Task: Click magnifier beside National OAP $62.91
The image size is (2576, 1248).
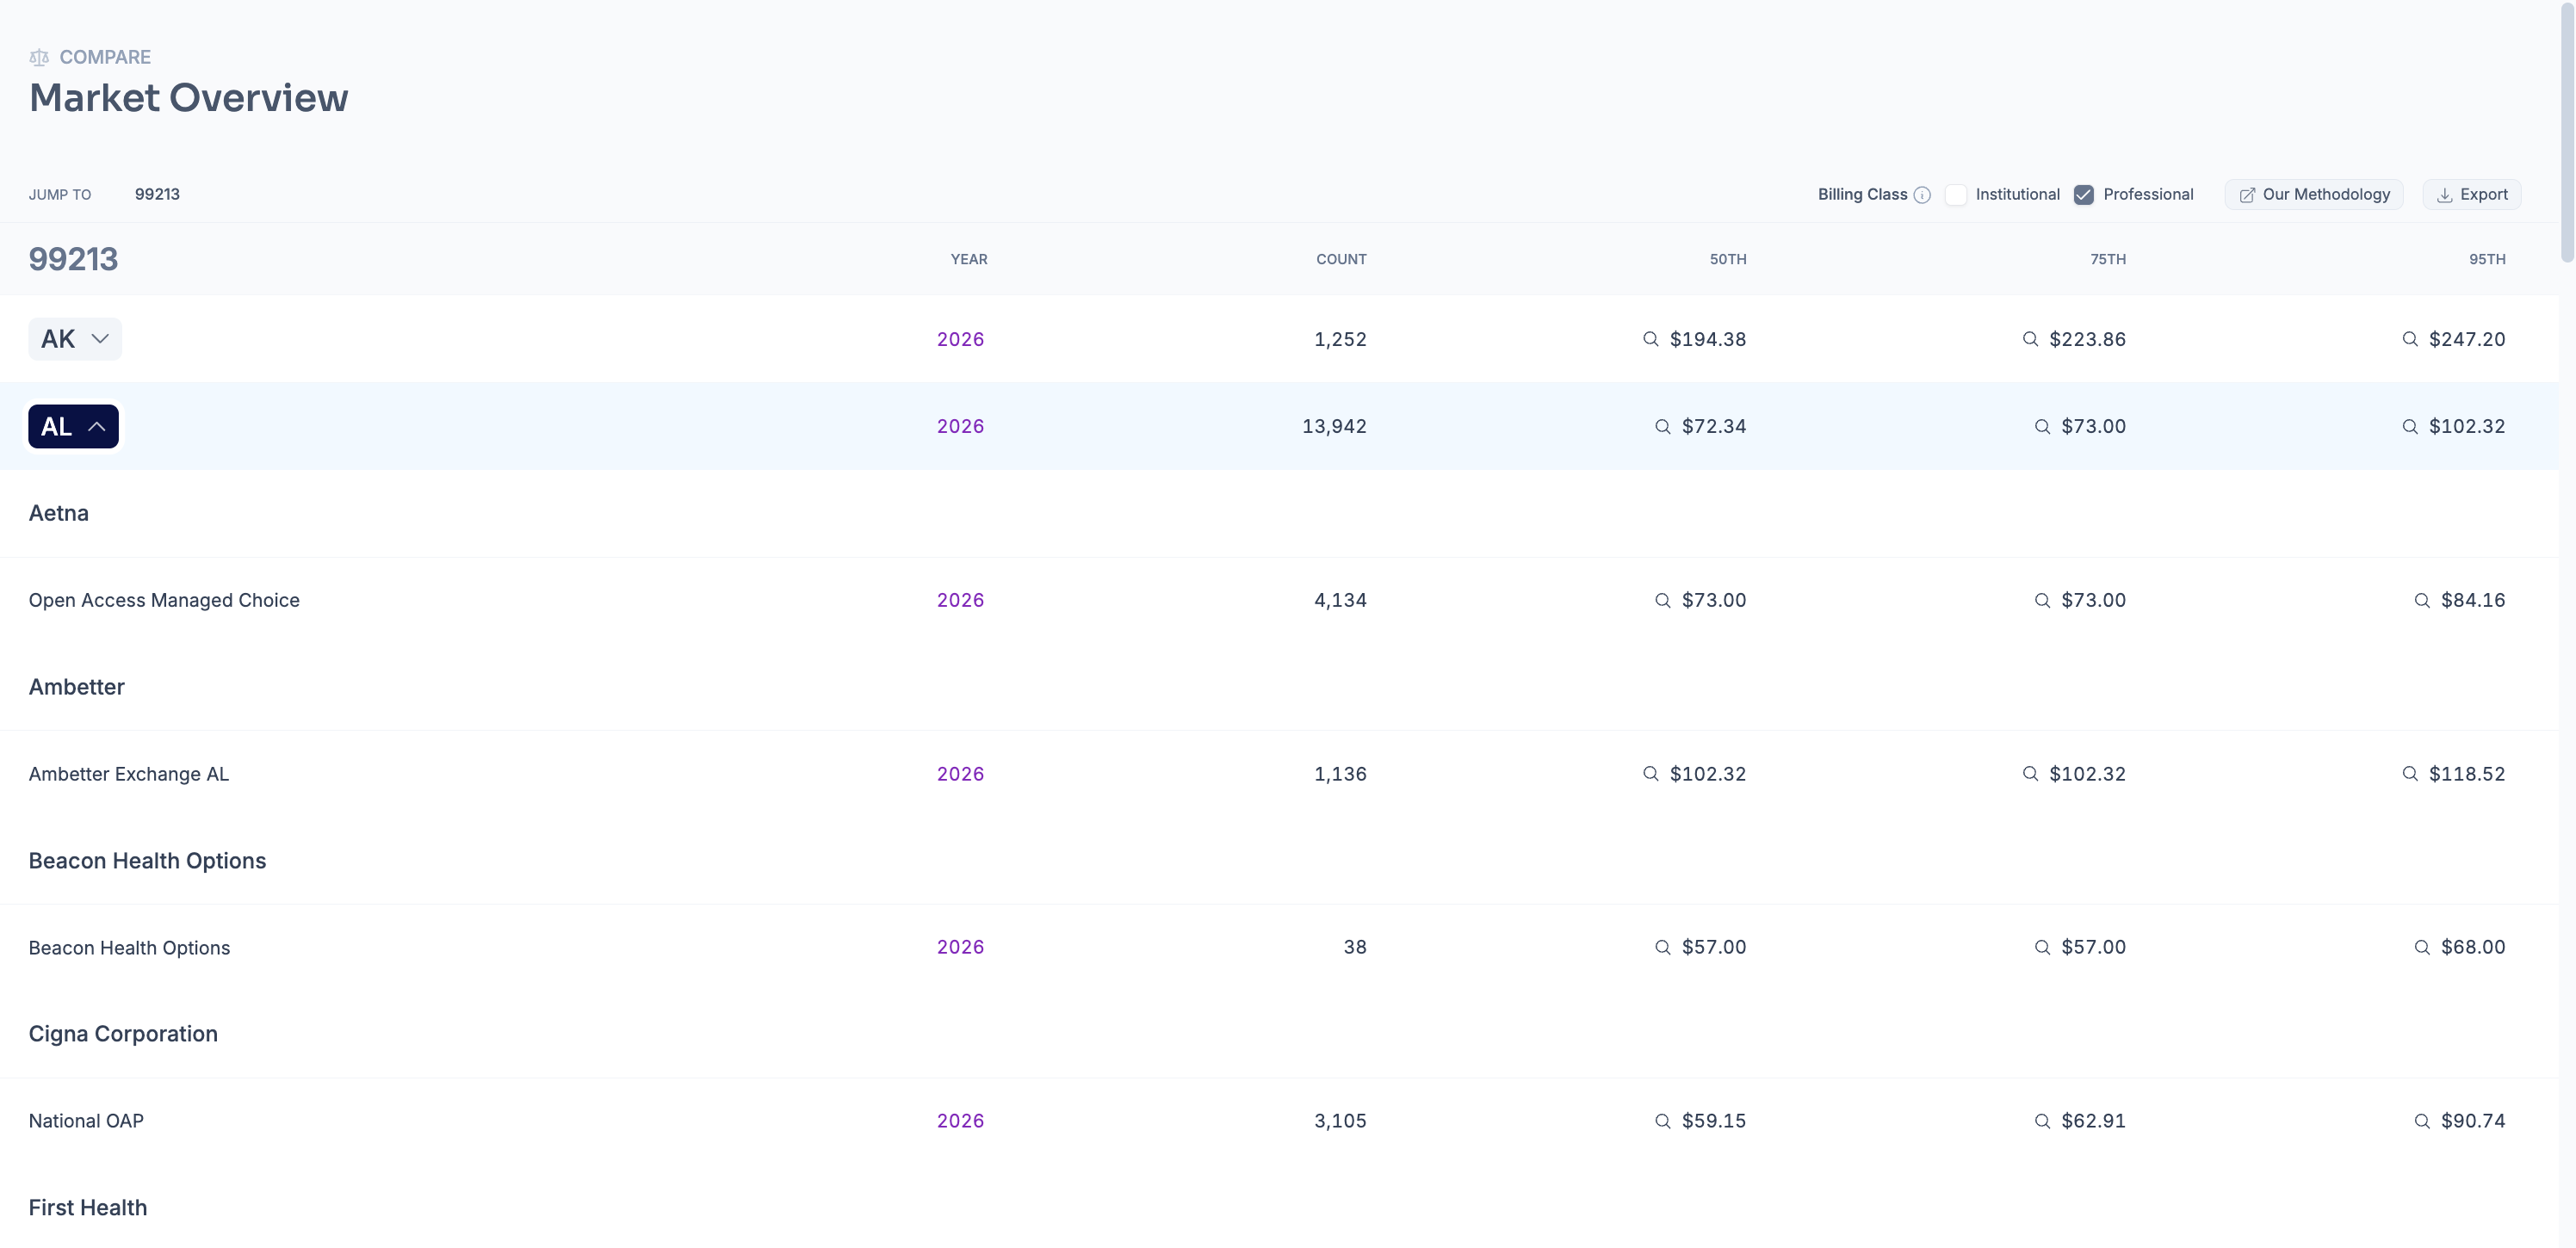Action: point(2042,1121)
